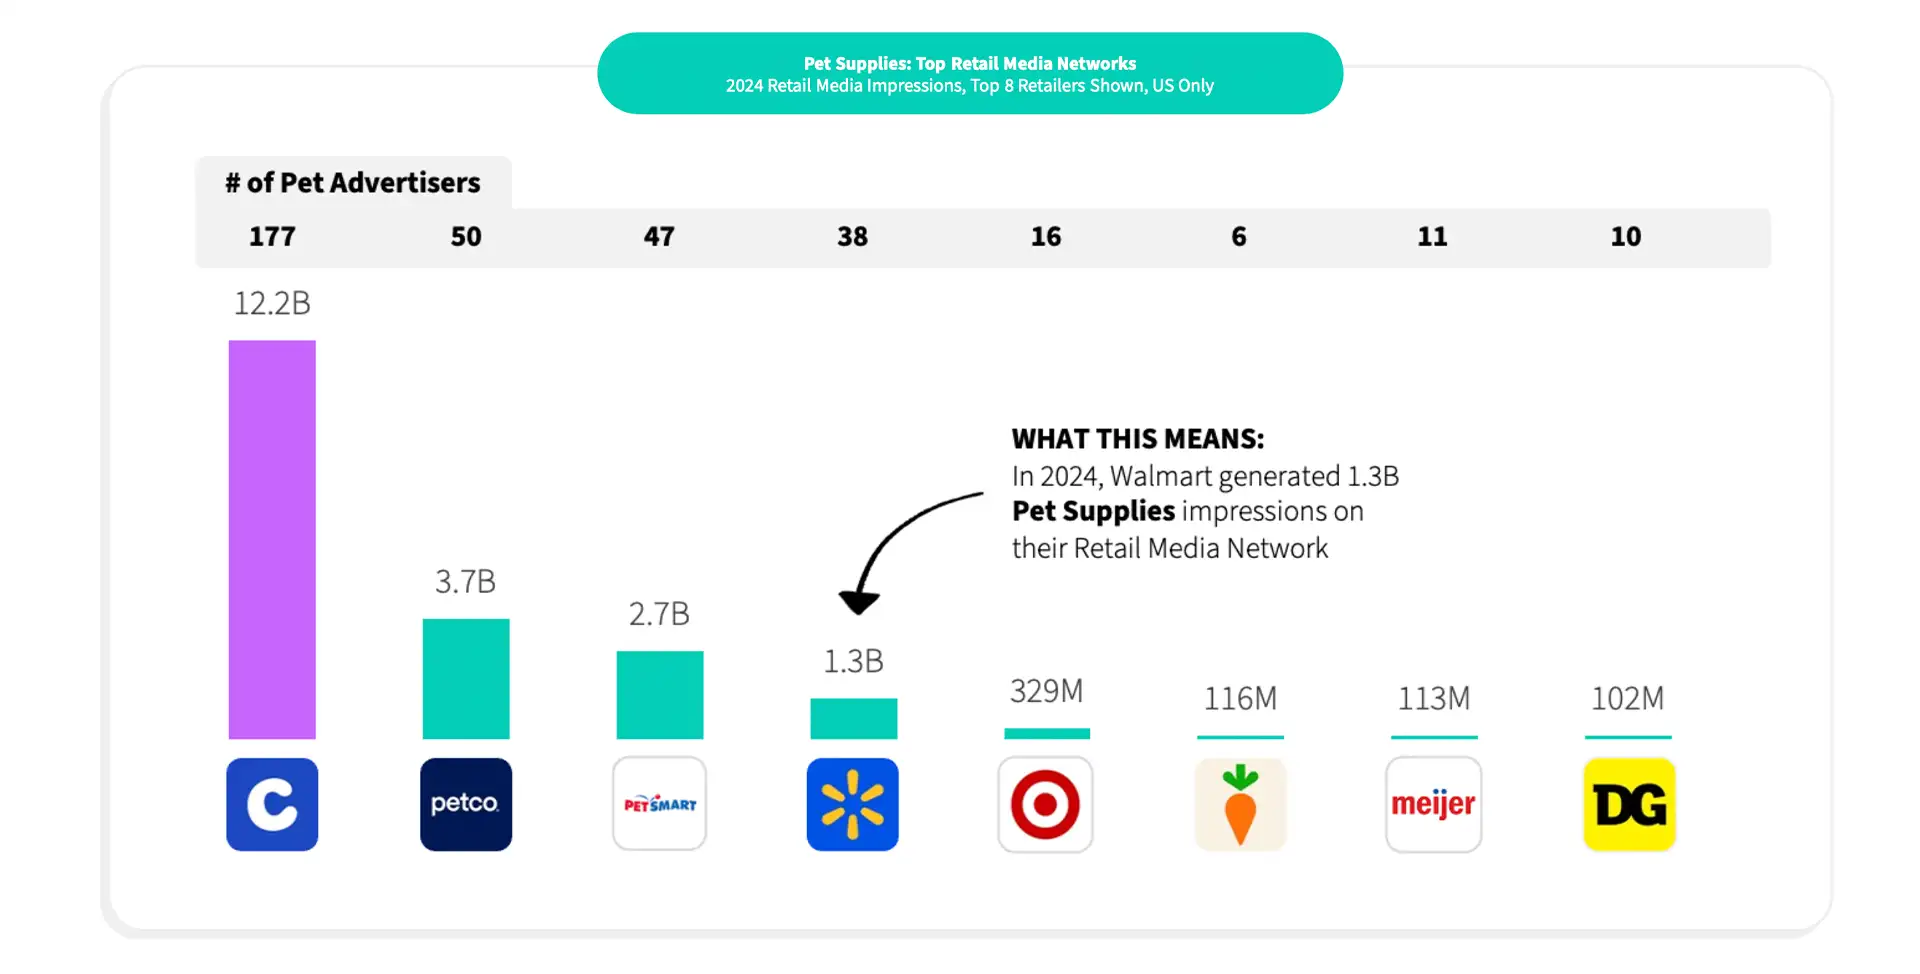Click the Walmart spark logo

853,804
